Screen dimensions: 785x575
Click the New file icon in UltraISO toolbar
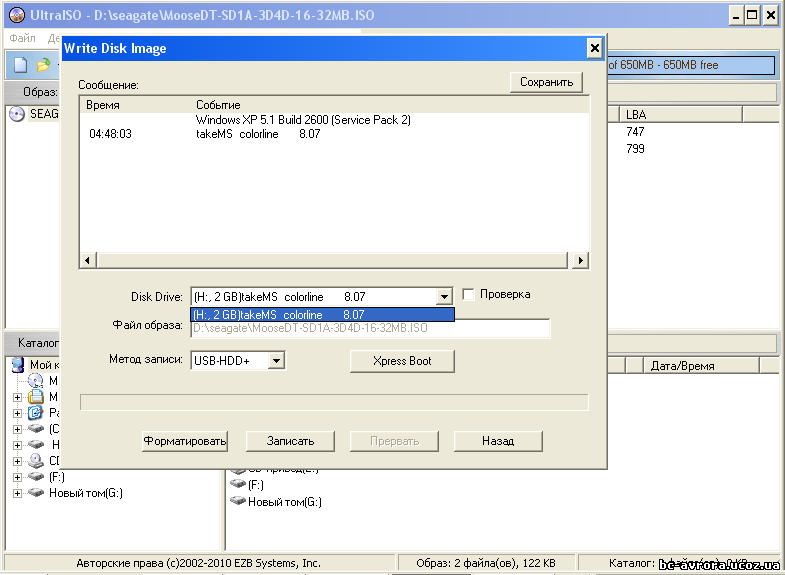coord(20,65)
